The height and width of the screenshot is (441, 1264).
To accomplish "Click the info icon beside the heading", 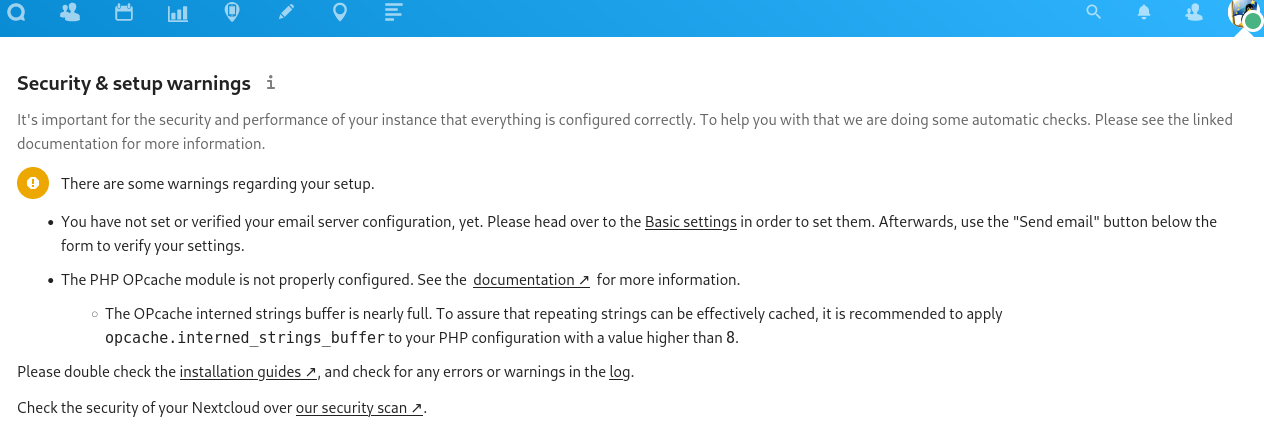I will coord(270,83).
